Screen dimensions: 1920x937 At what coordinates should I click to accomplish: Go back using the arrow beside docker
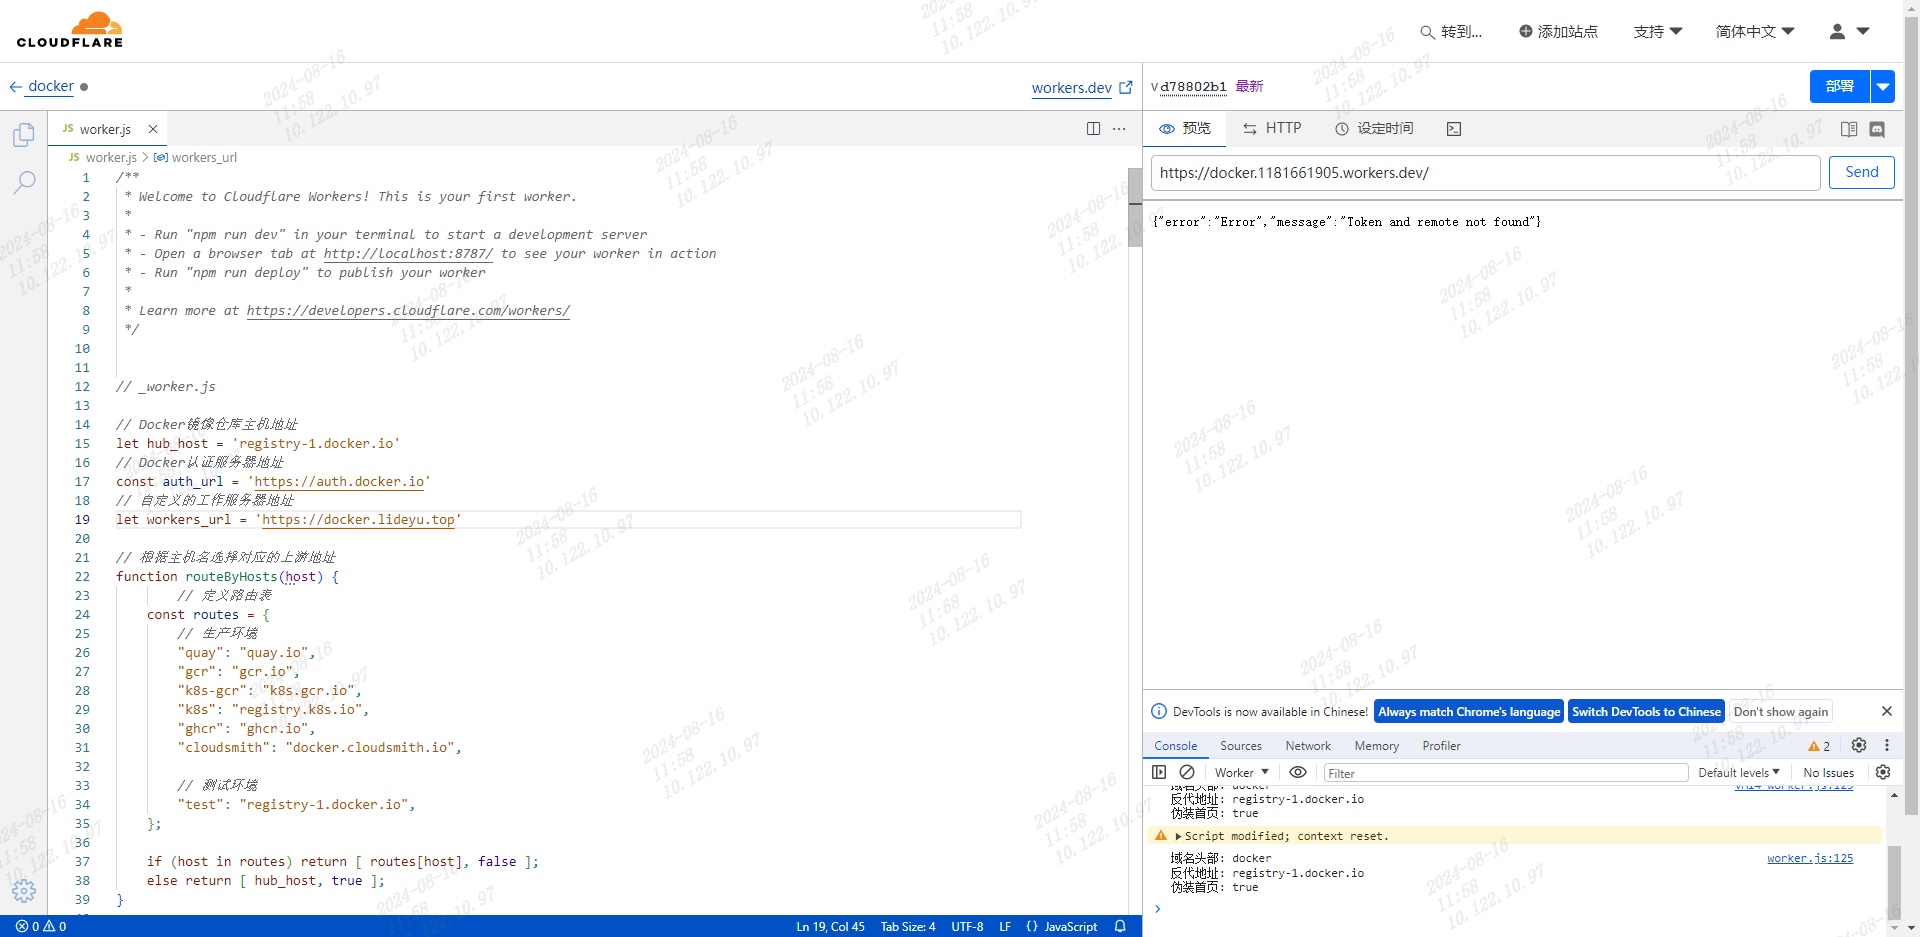[x=15, y=87]
